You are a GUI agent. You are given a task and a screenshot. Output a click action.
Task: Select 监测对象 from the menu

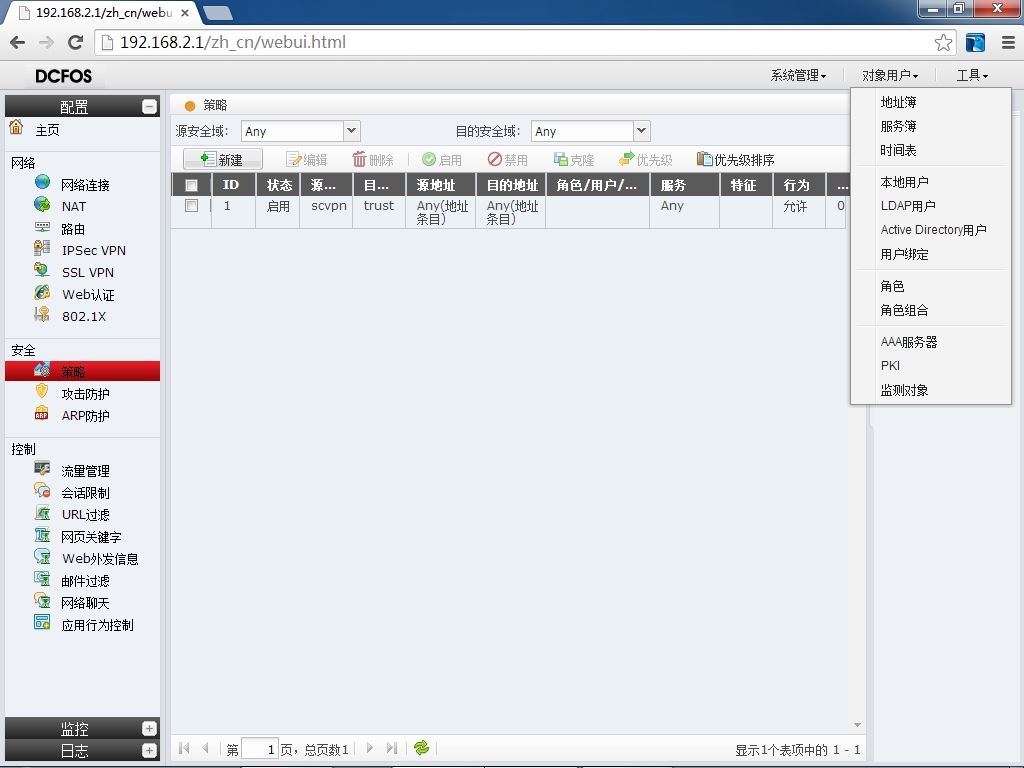pos(904,391)
